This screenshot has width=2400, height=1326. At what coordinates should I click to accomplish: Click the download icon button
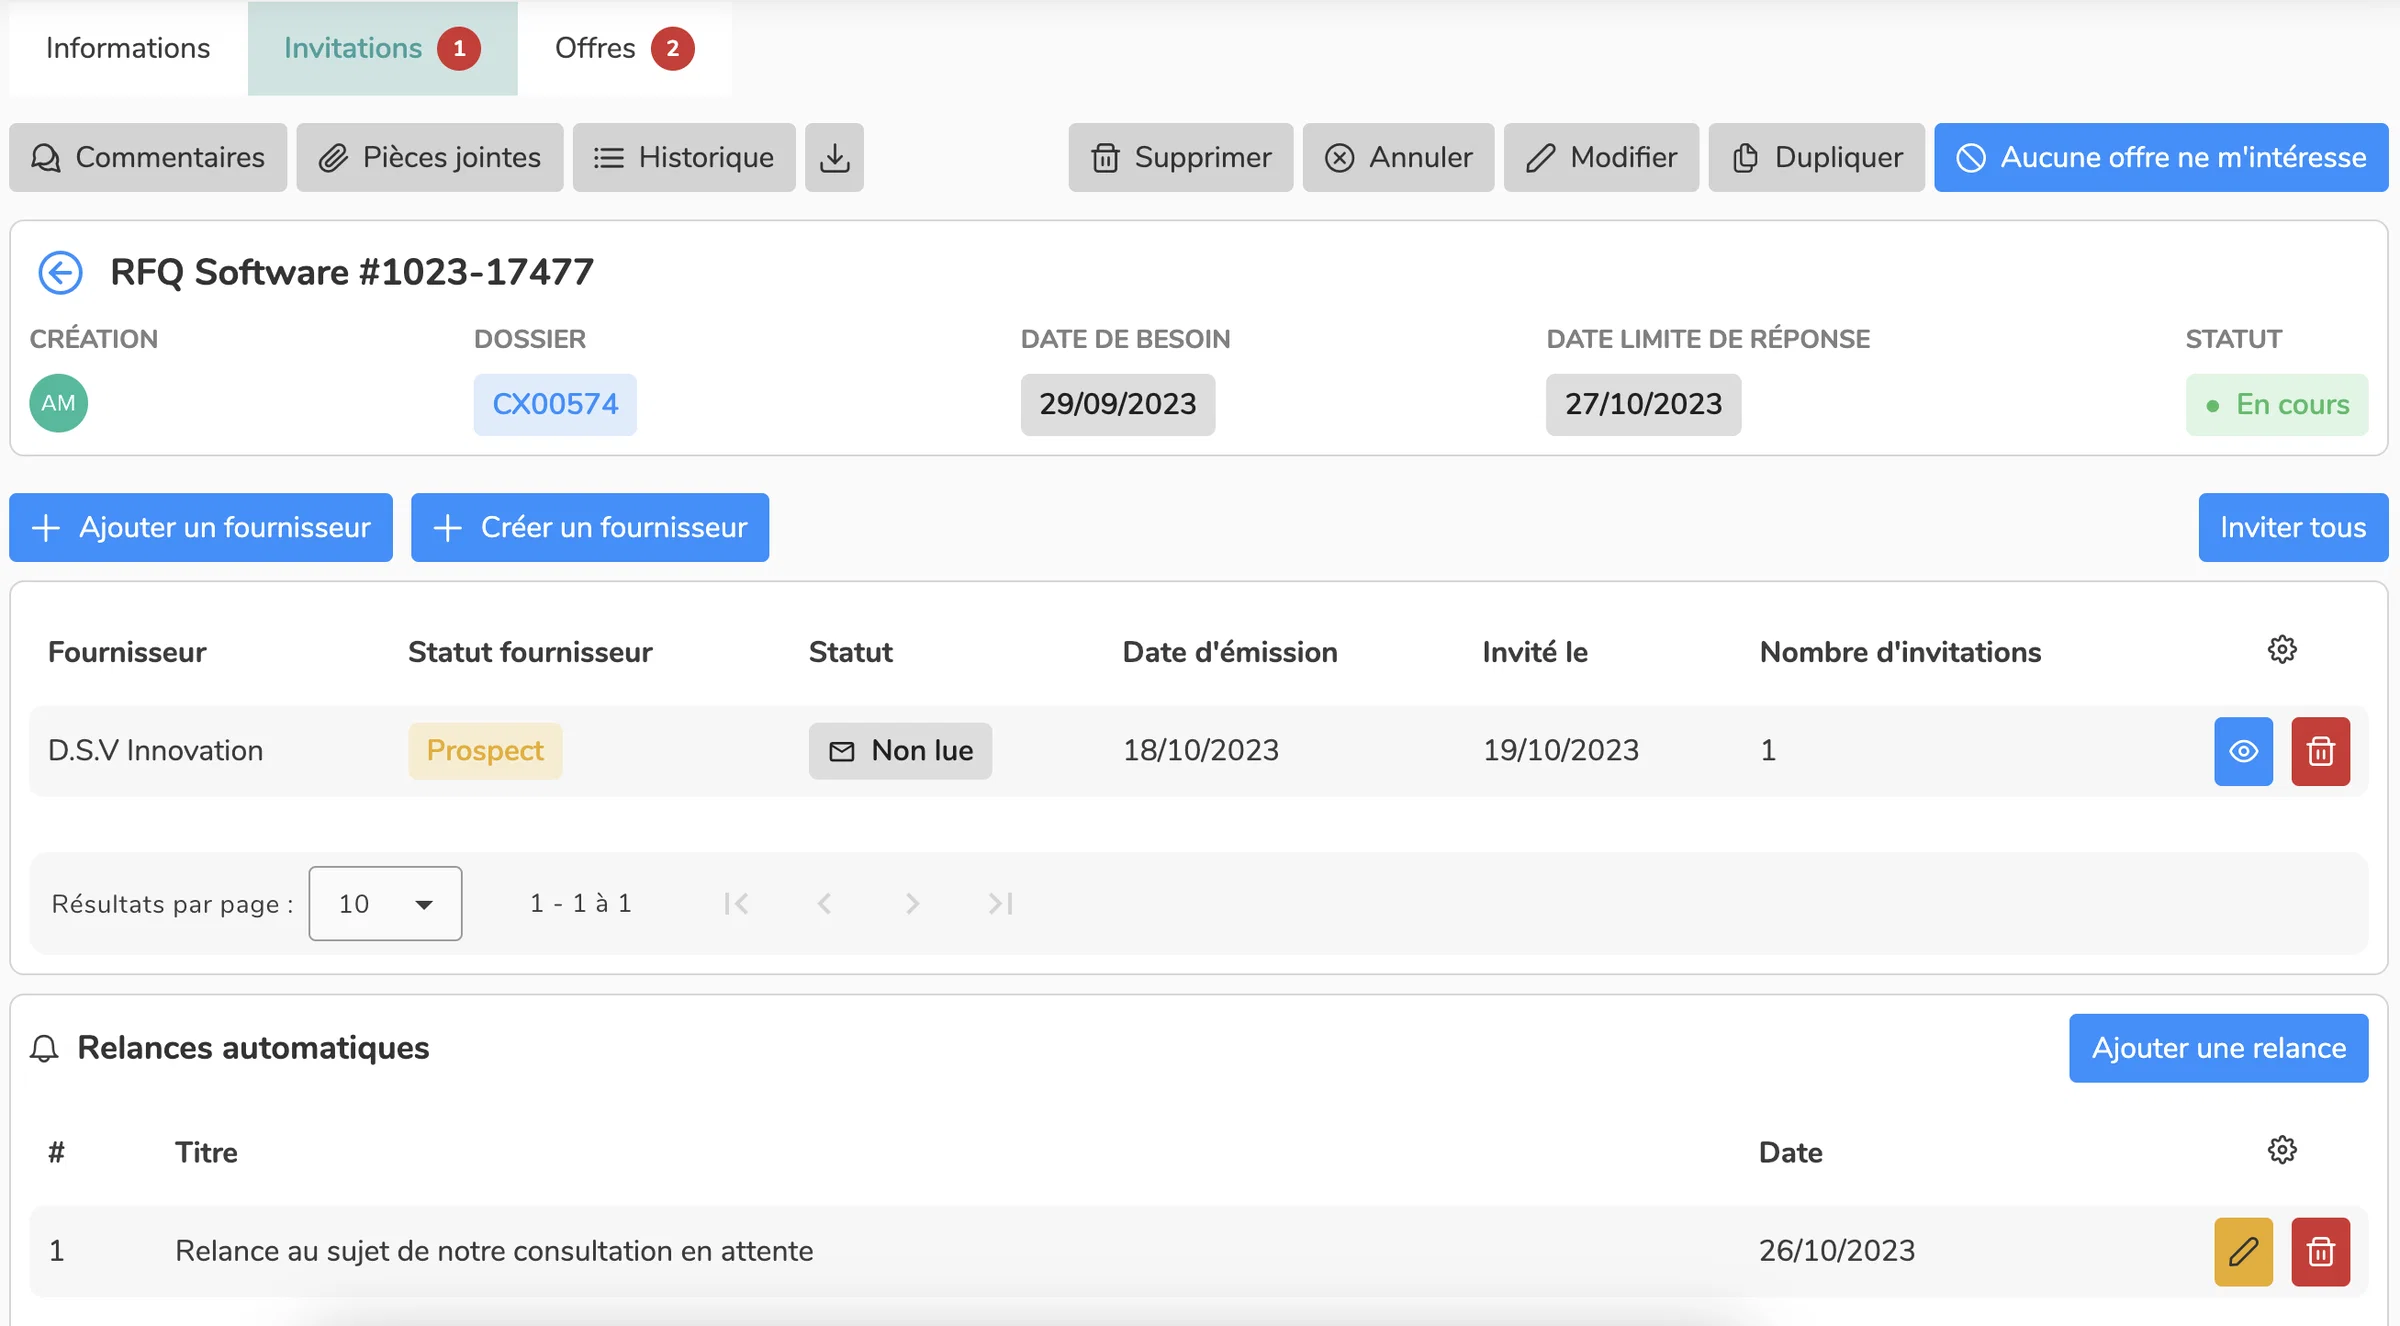[x=834, y=157]
